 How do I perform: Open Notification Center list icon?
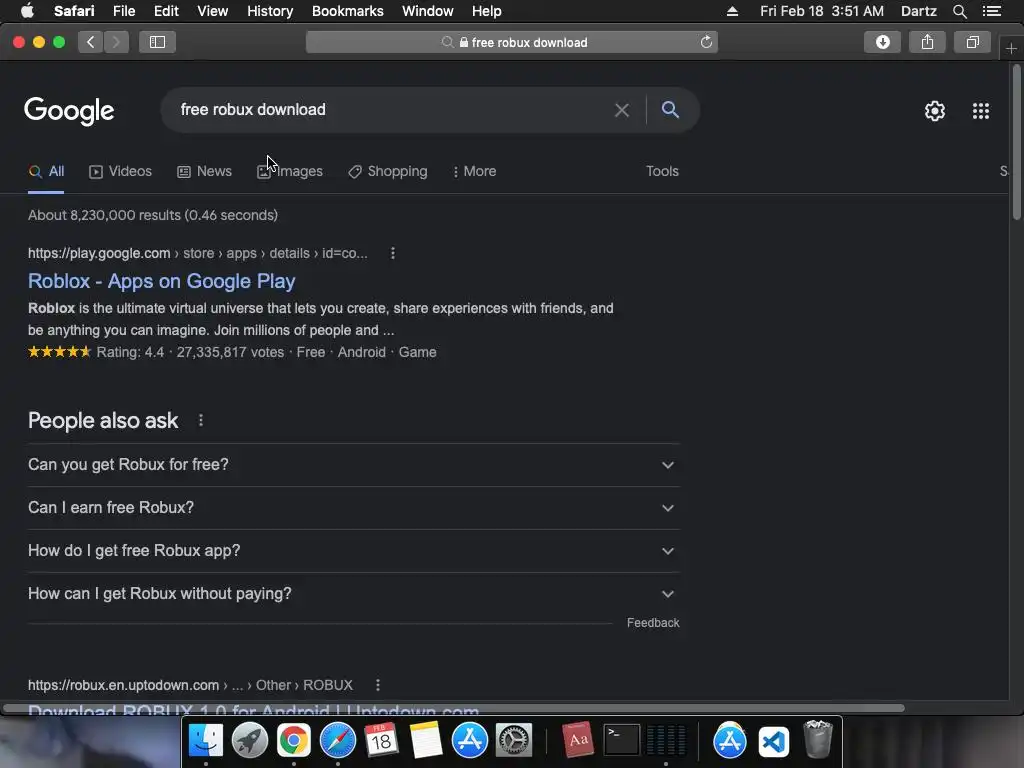(992, 11)
